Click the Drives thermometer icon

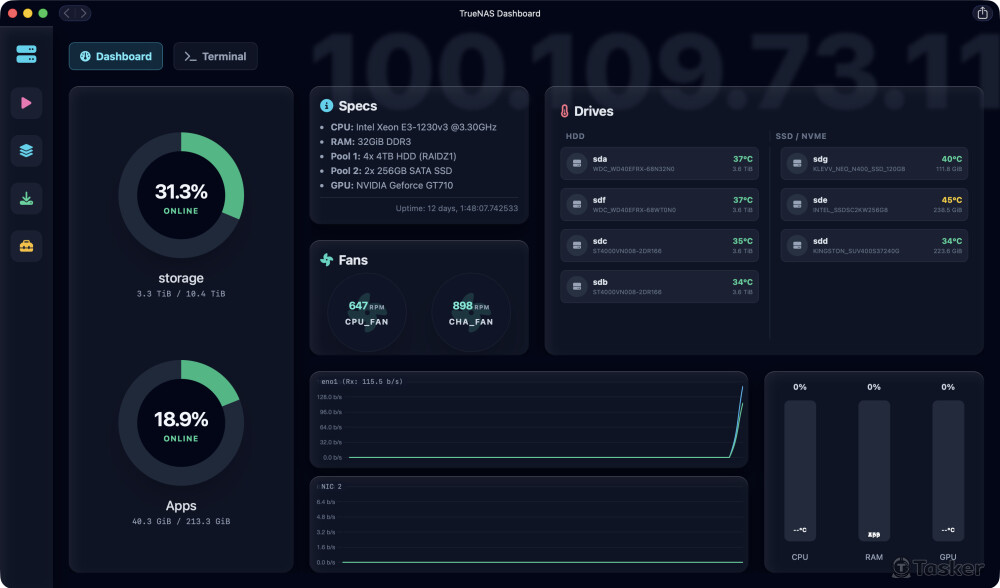click(x=565, y=111)
